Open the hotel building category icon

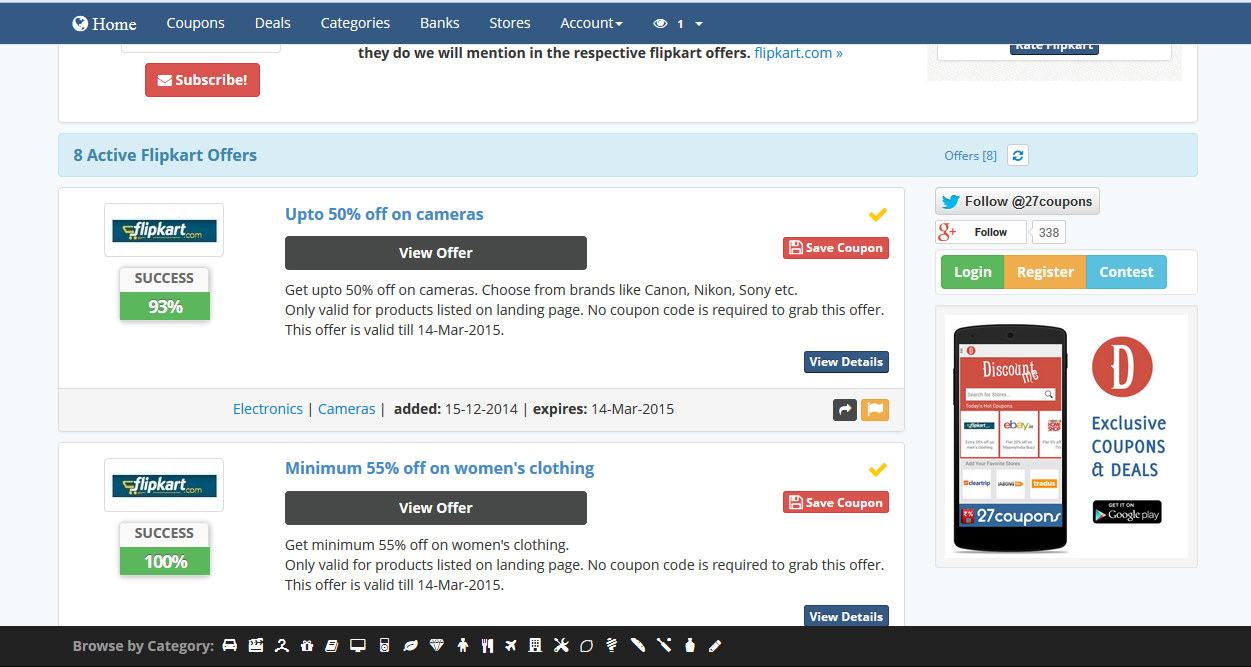pyautogui.click(x=535, y=645)
